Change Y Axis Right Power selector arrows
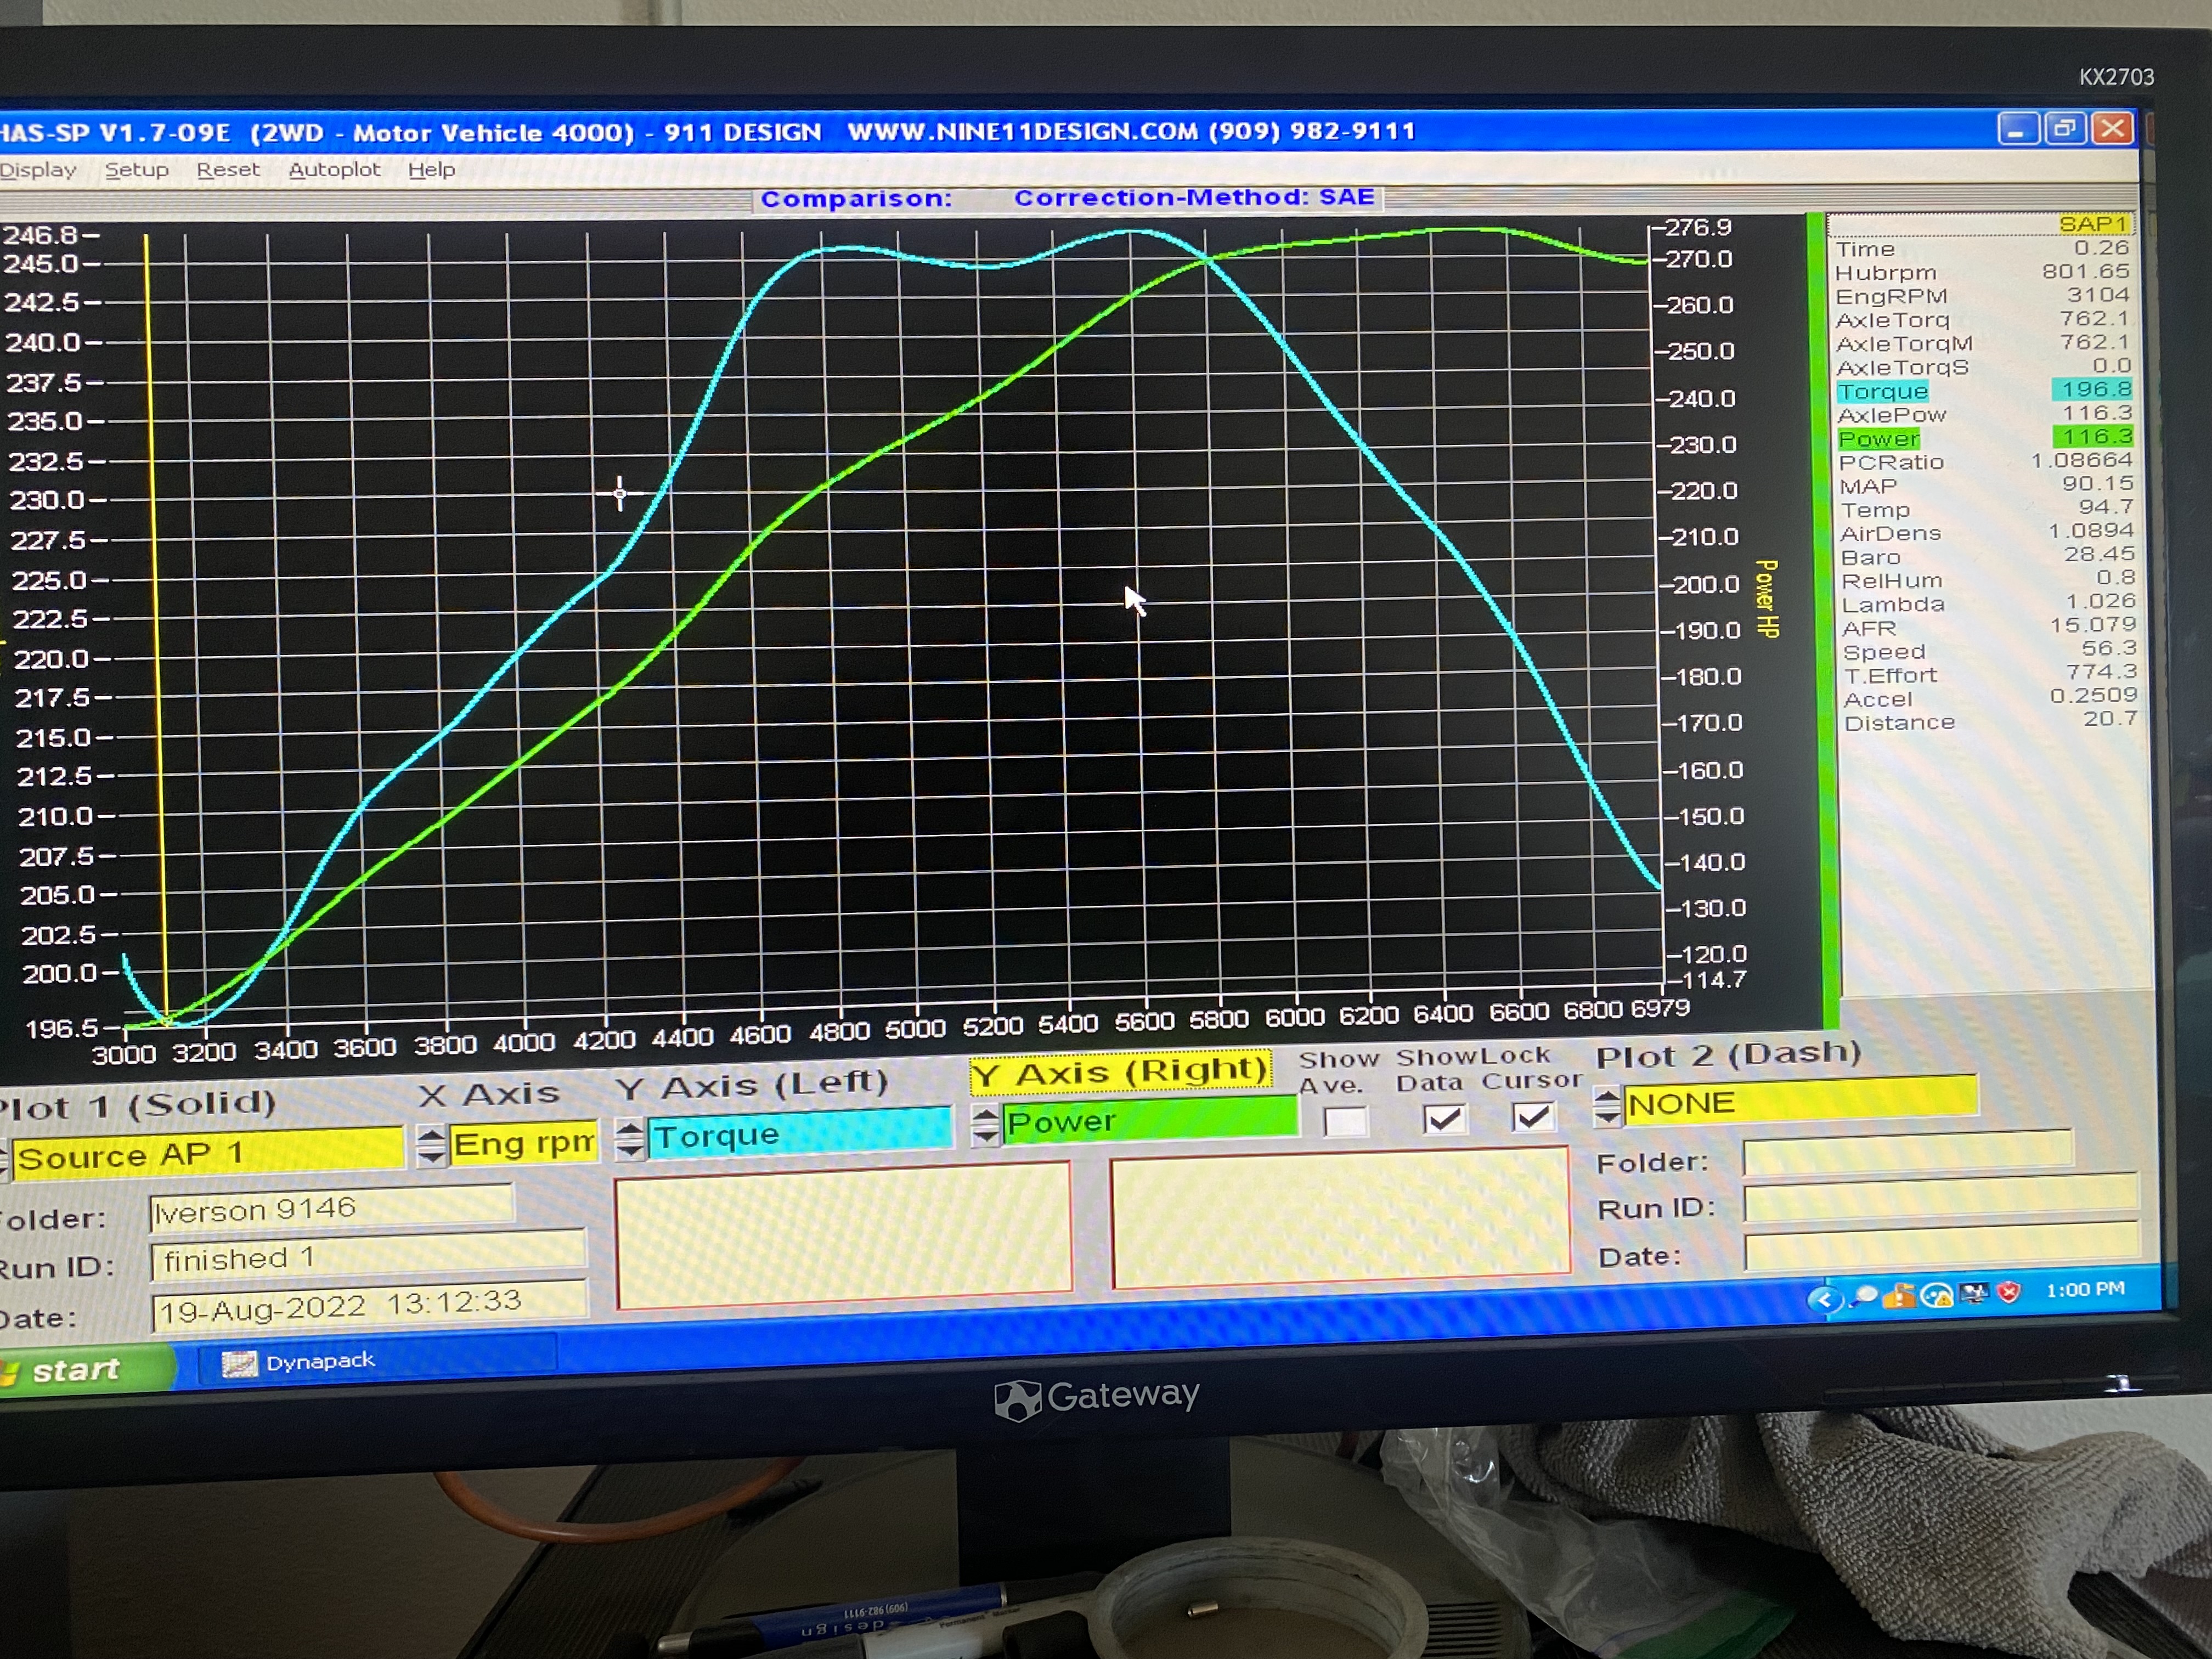2212x1659 pixels. tap(985, 1124)
